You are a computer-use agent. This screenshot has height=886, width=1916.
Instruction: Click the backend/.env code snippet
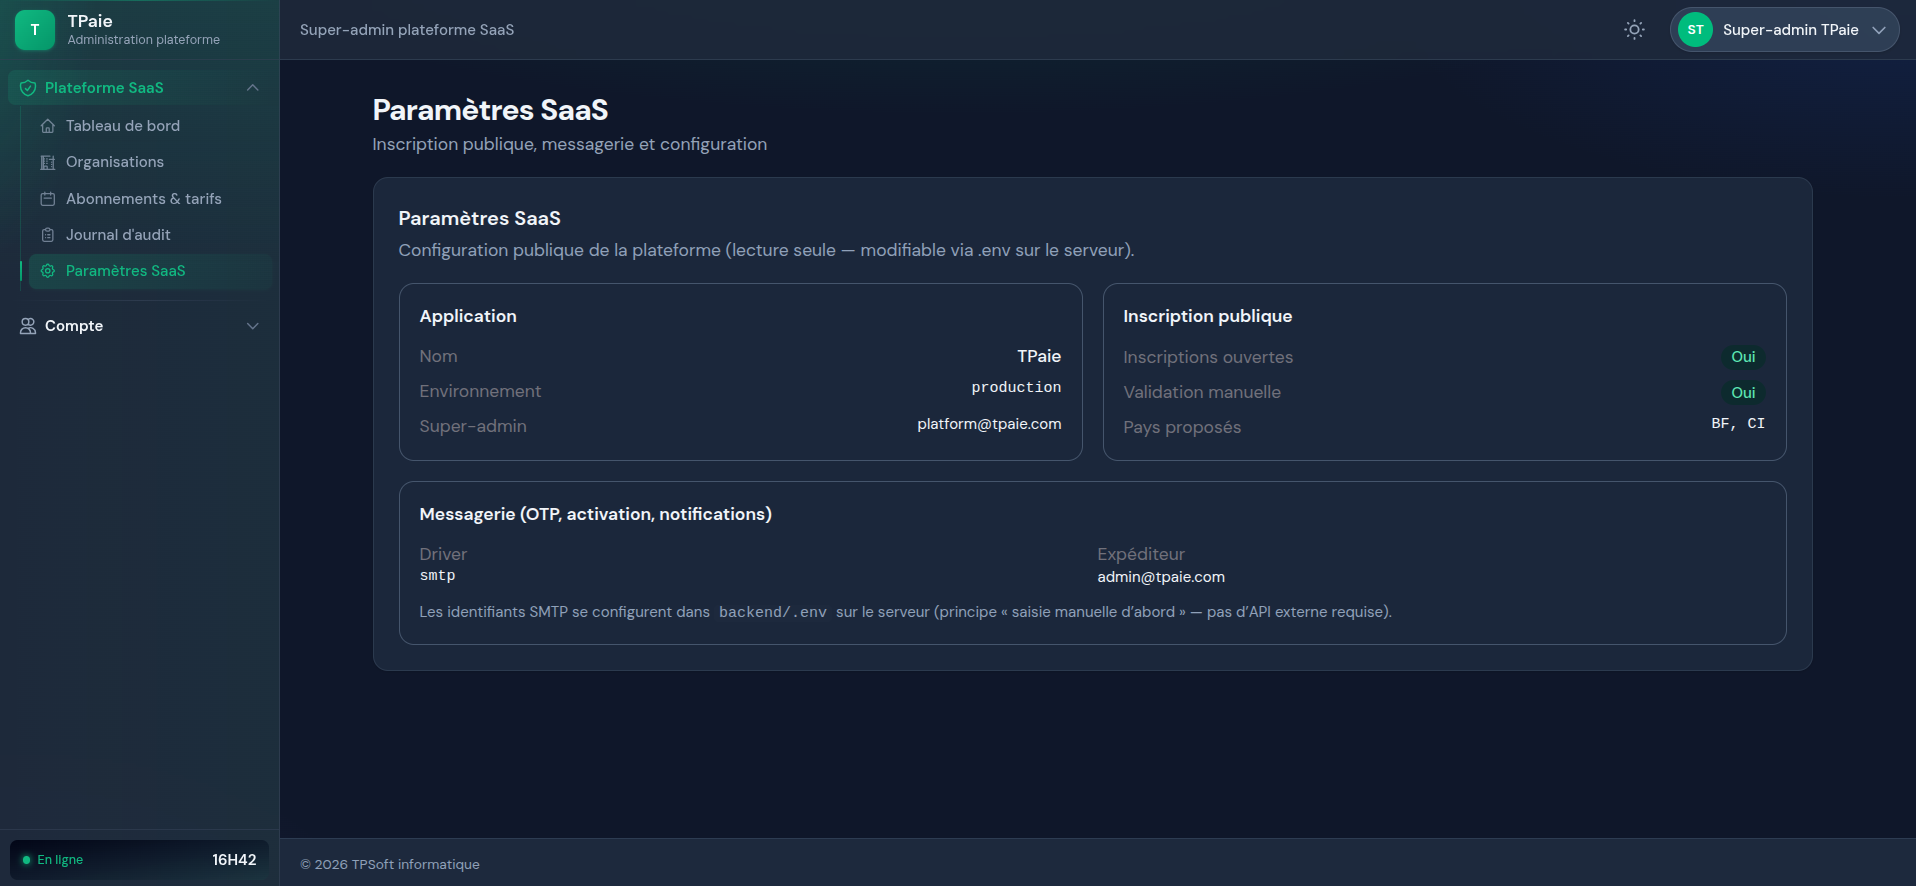773,612
